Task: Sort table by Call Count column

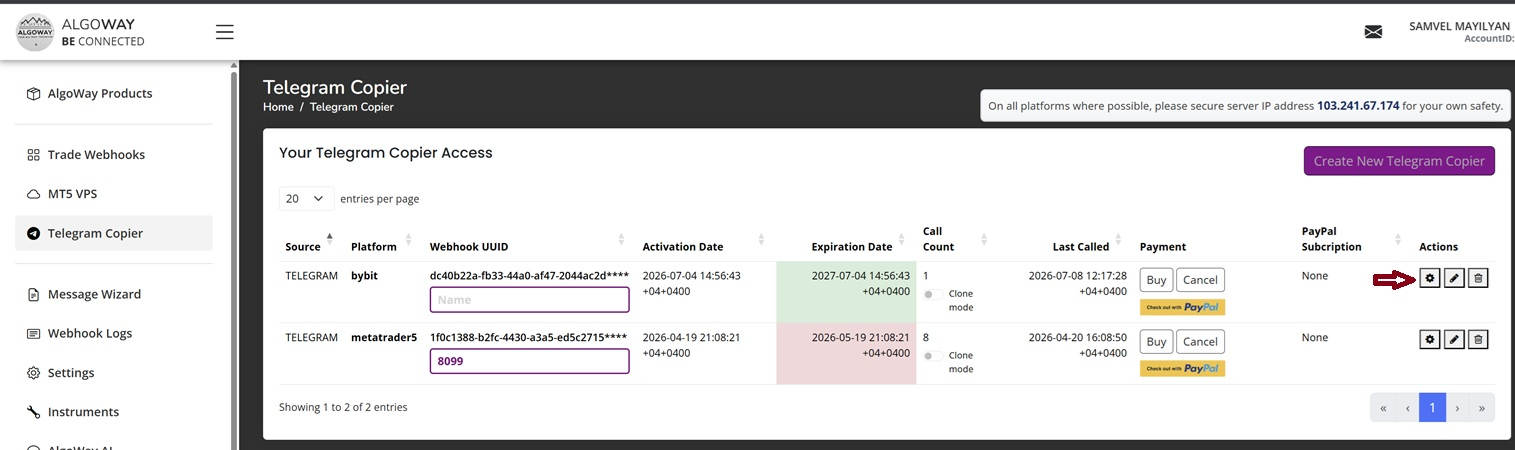Action: click(955, 239)
